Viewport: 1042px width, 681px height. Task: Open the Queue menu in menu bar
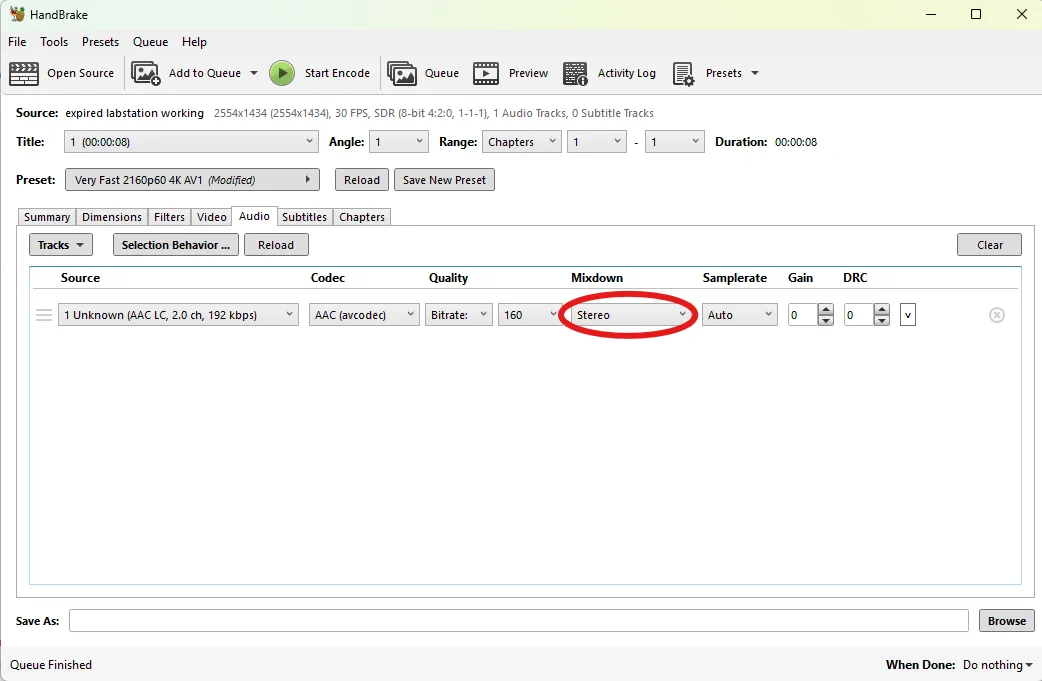(150, 42)
